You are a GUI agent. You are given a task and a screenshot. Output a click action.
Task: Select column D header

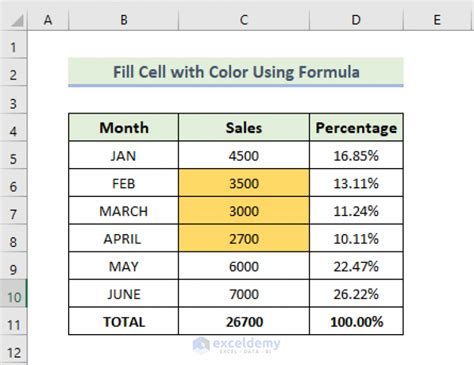click(356, 20)
